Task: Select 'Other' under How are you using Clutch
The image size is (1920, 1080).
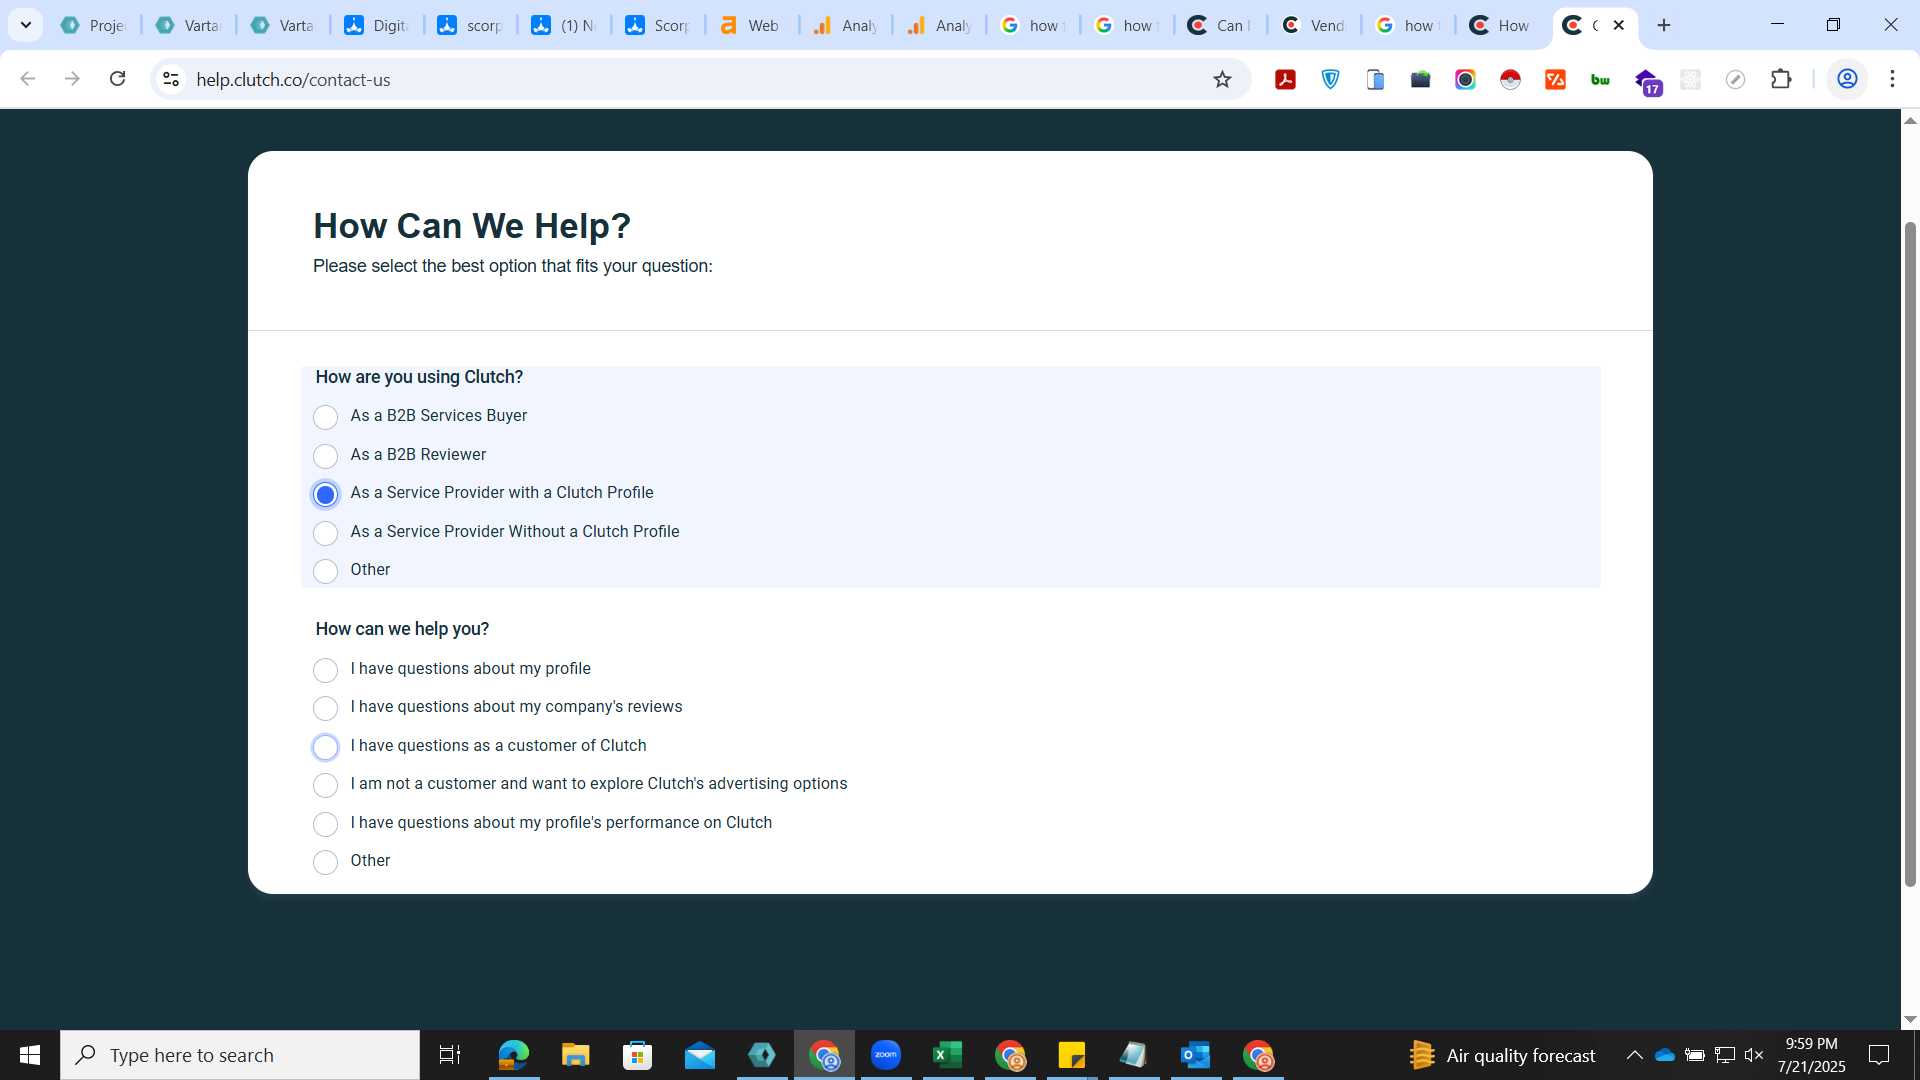Action: (x=325, y=571)
